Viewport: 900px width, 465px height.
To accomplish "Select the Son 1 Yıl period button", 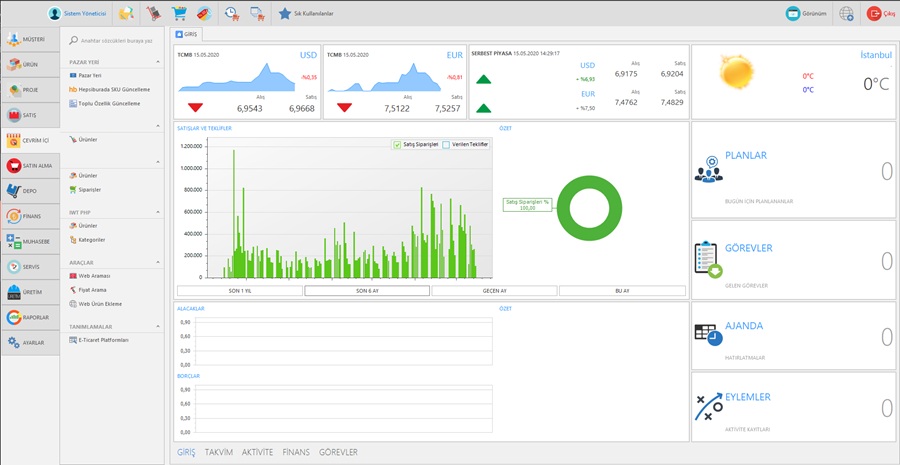I will click(239, 291).
